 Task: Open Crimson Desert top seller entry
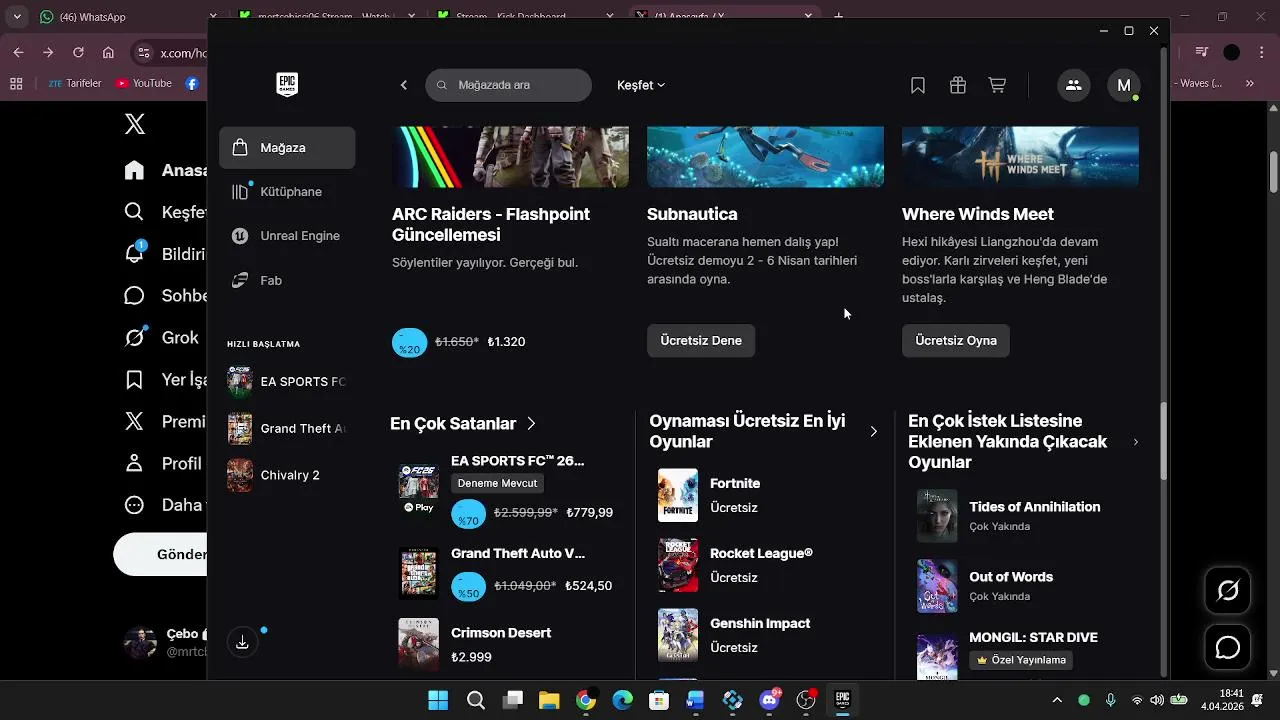coord(507,645)
